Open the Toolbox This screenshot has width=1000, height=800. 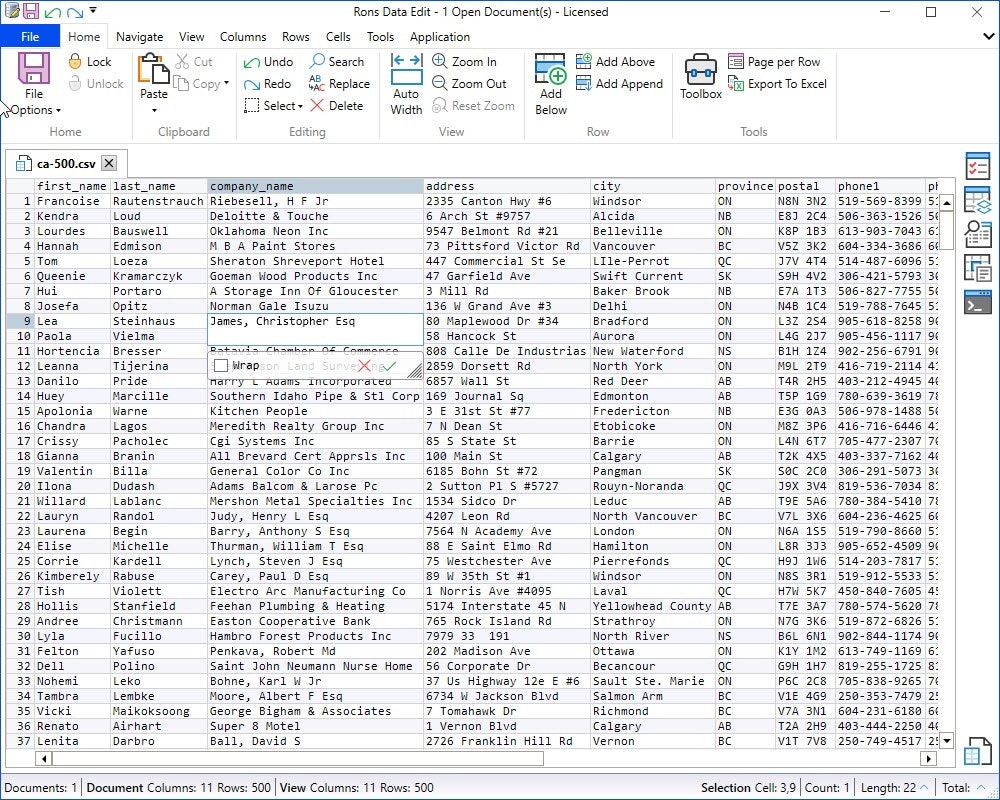pyautogui.click(x=700, y=77)
